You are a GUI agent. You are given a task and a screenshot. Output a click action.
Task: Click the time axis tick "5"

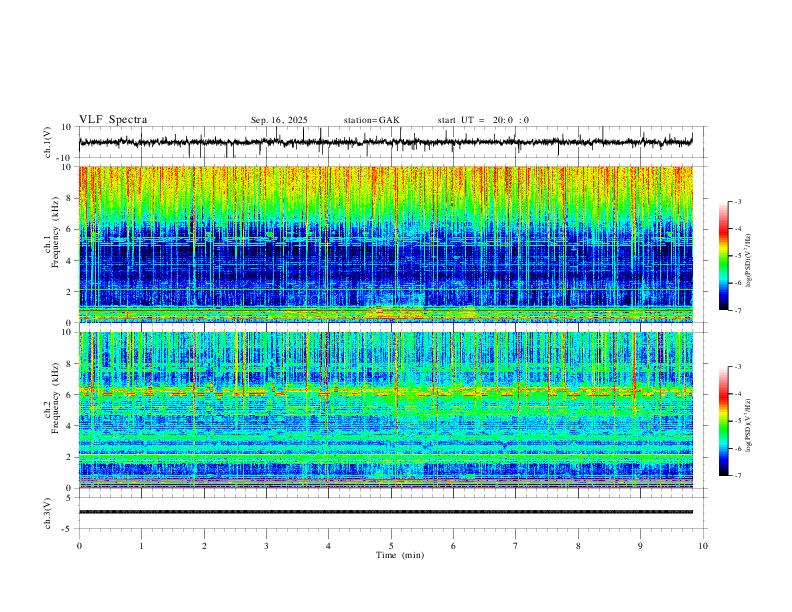click(x=391, y=546)
